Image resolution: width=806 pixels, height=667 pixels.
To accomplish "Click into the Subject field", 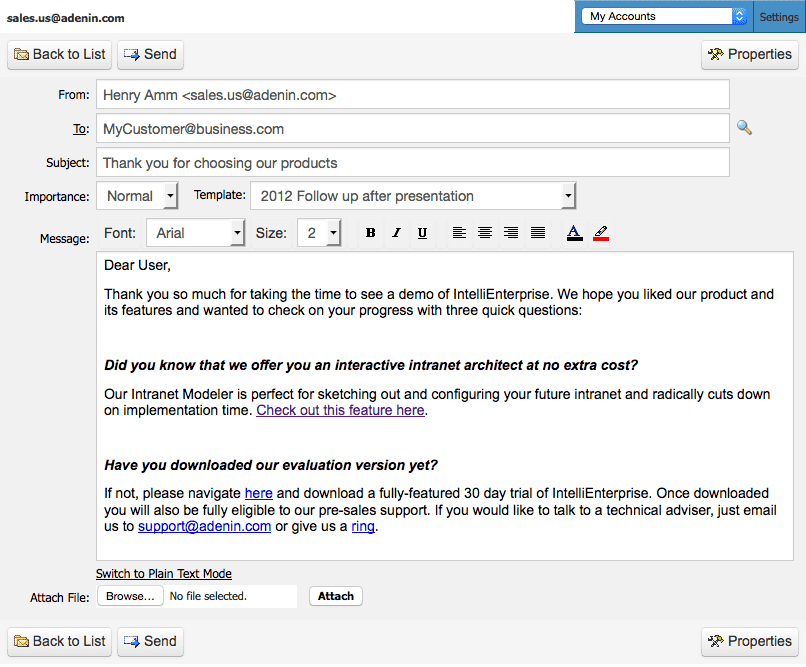I will click(413, 162).
